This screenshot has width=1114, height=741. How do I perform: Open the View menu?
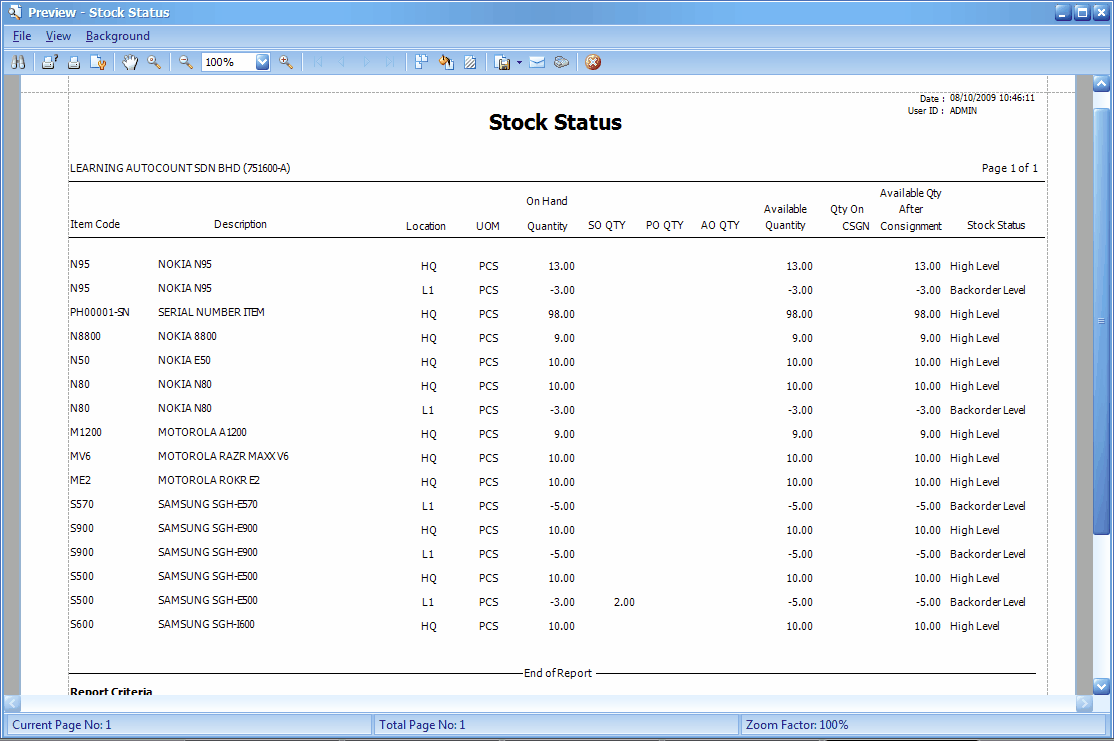click(x=58, y=36)
